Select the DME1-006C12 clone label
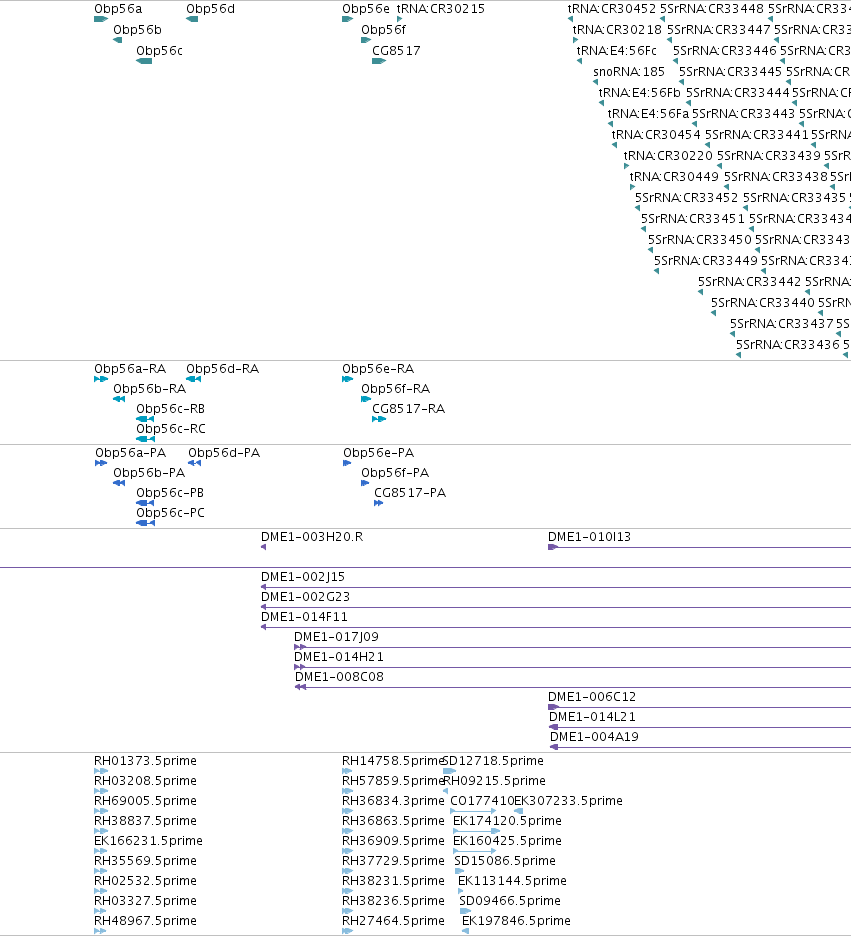Screen dimensions: 851x936 (592, 697)
